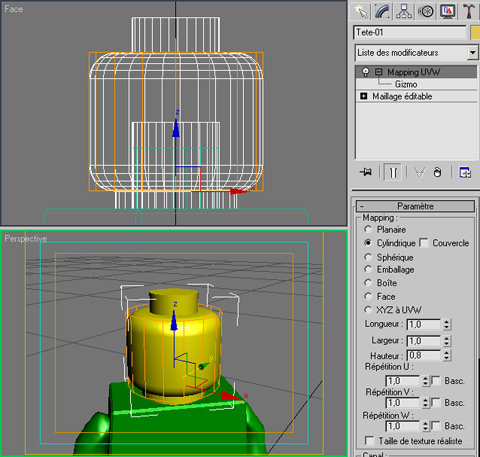Screen dimensions: 480x457
Task: Click the Face viewport label
Action: pyautogui.click(x=14, y=9)
